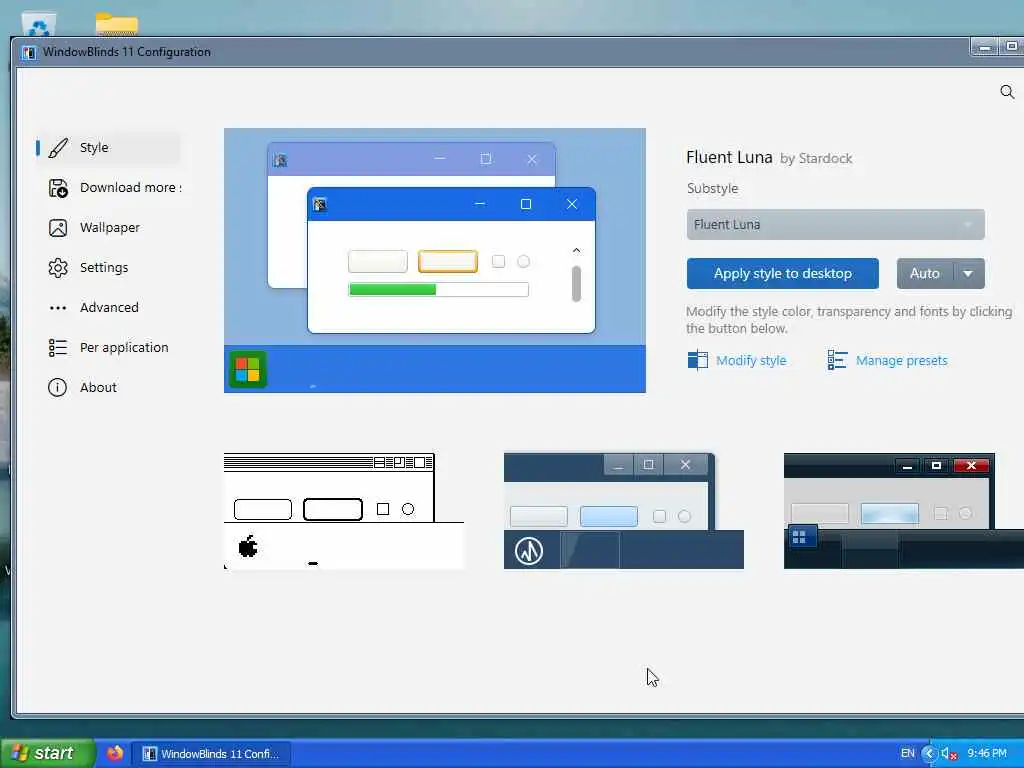1024x768 pixels.
Task: Open the Download more section
Action: click(115, 188)
